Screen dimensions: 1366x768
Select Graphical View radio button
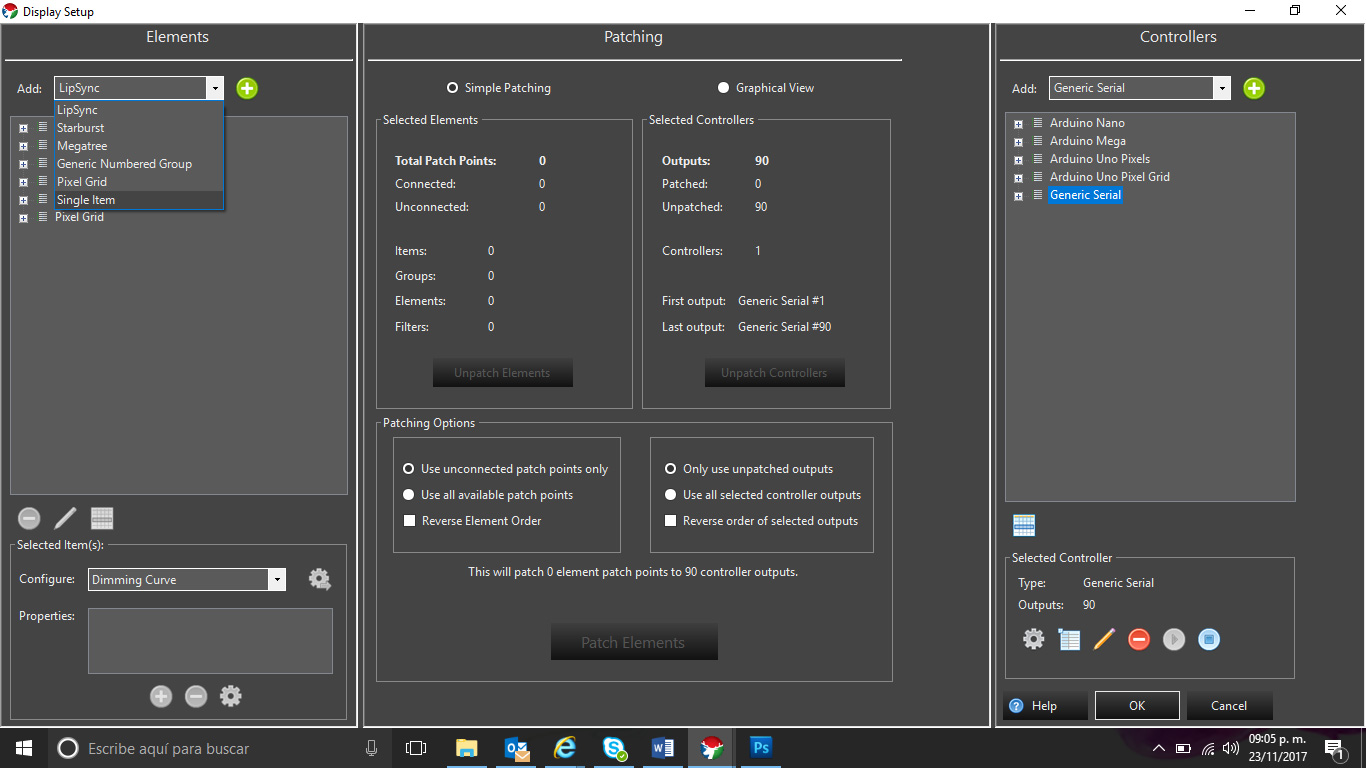coord(723,88)
